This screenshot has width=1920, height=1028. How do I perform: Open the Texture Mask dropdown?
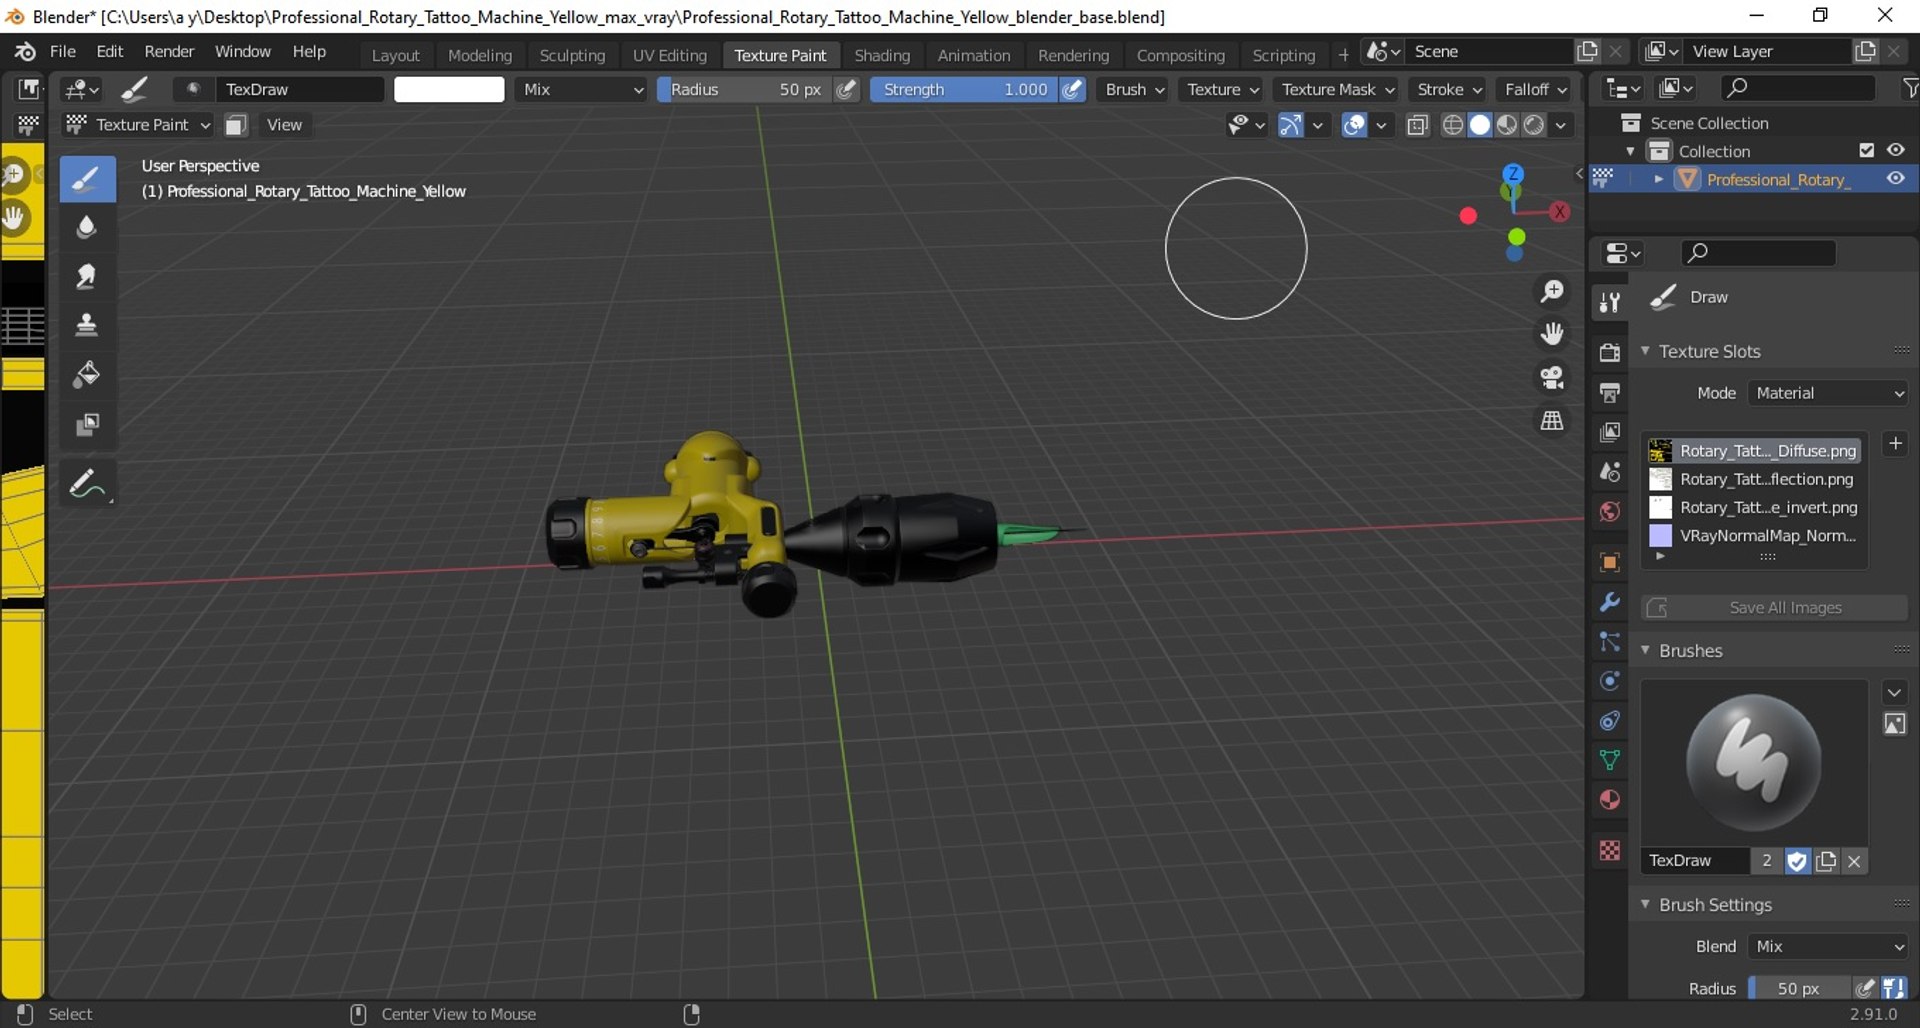tap(1337, 89)
